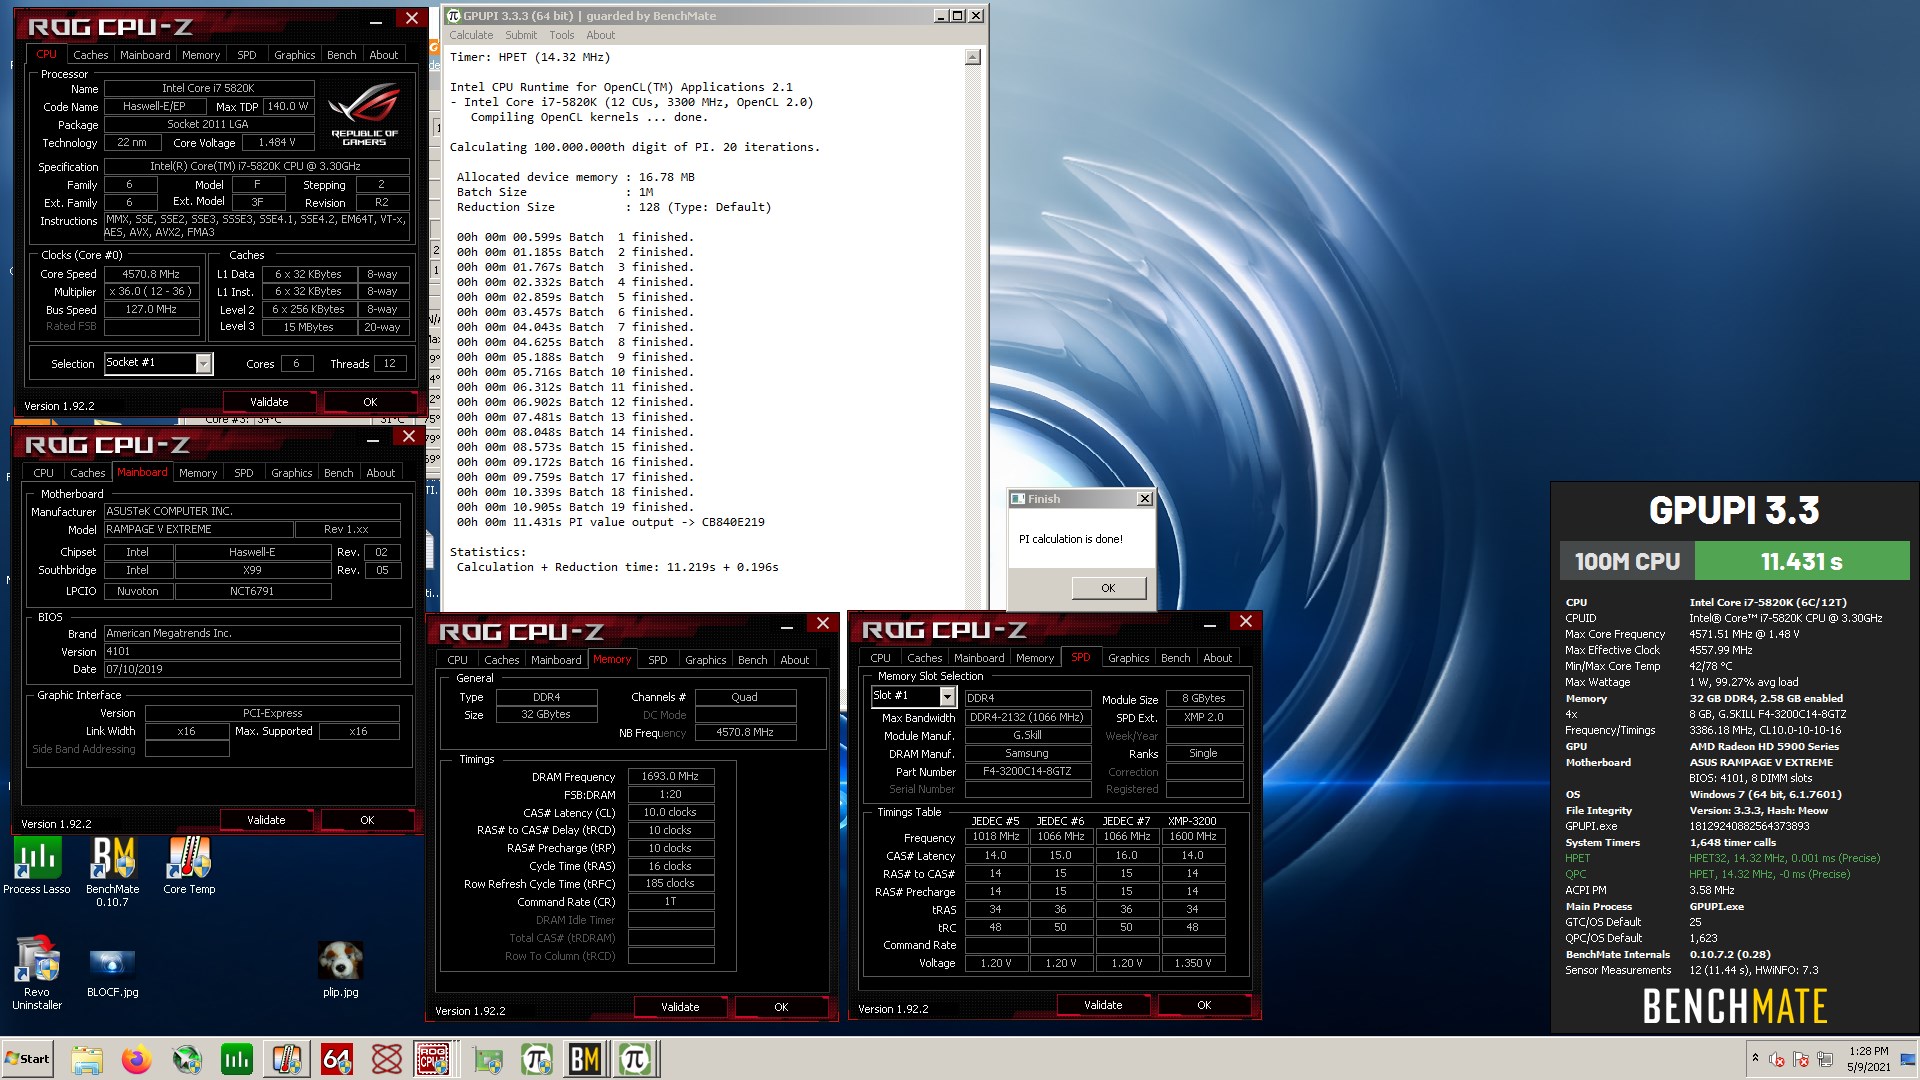Click the graphics card taskbar icon

[488, 1059]
